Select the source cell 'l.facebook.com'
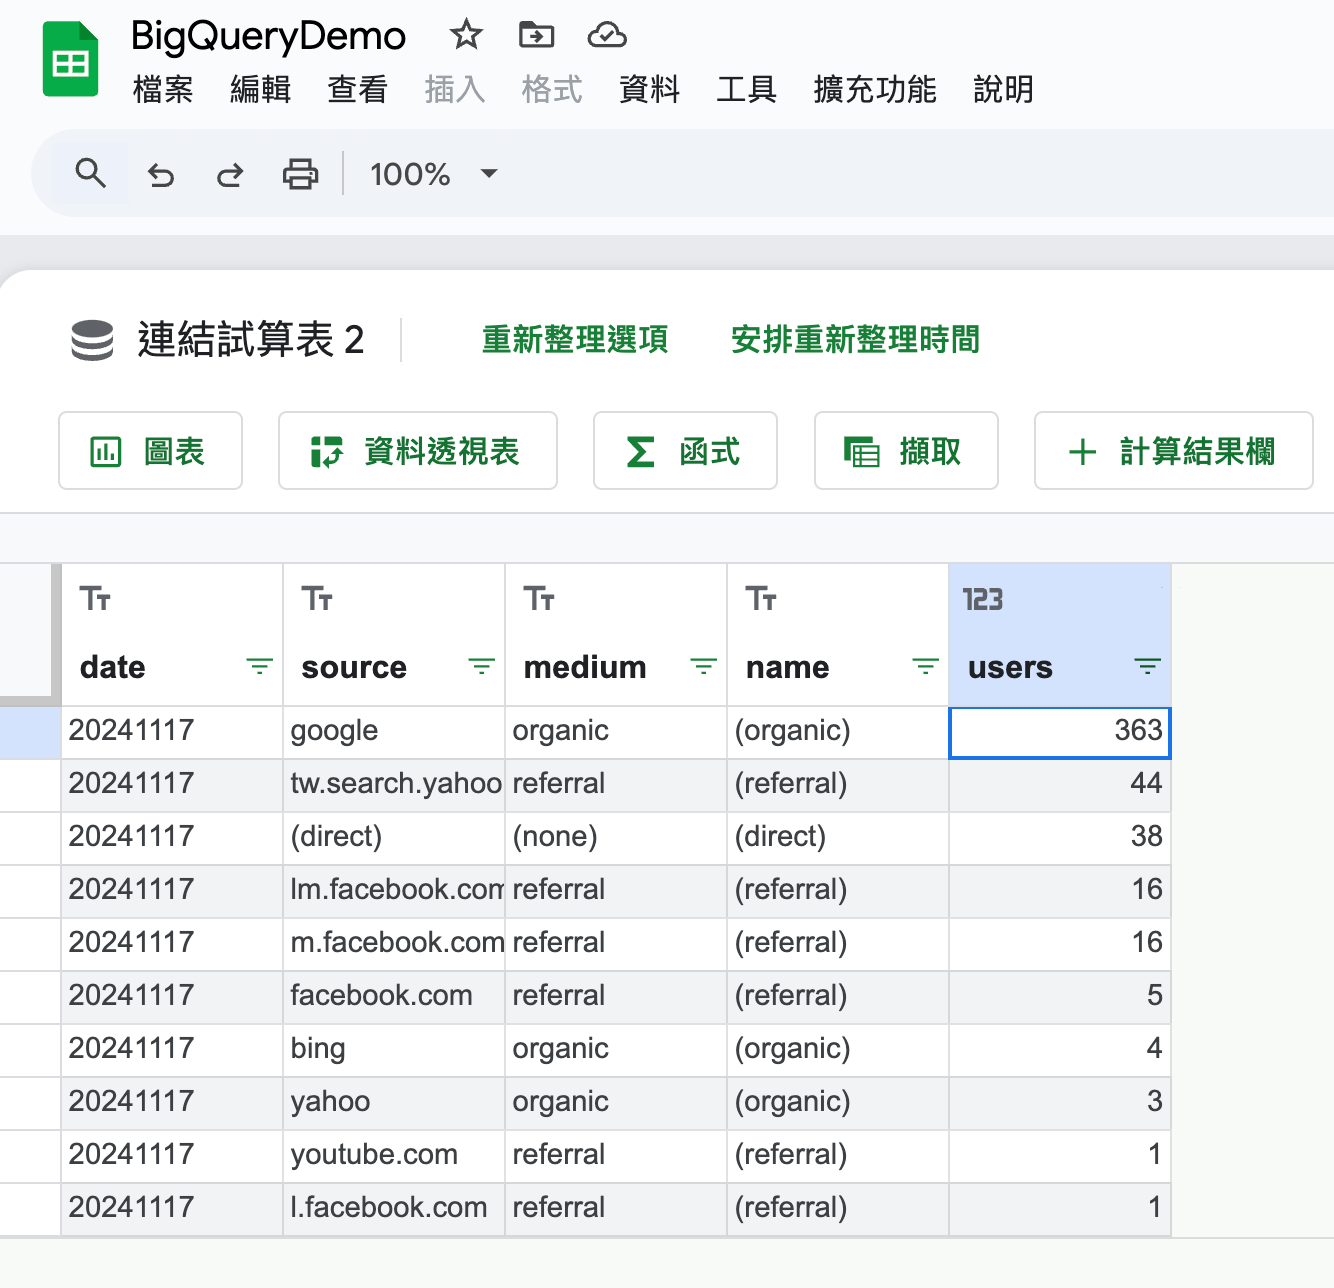The image size is (1334, 1288). [394, 1209]
